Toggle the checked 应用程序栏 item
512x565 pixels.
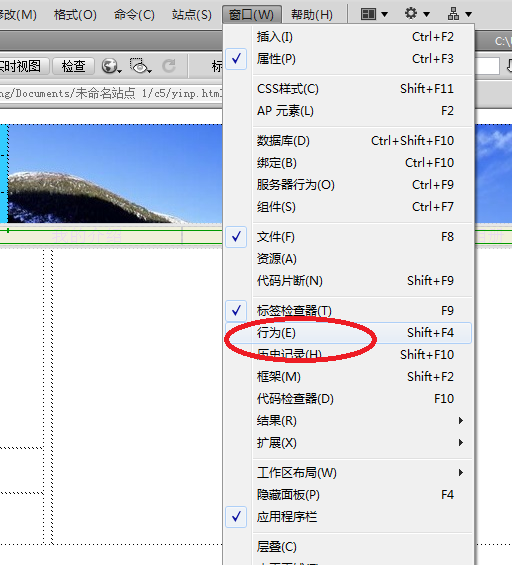click(x=348, y=517)
